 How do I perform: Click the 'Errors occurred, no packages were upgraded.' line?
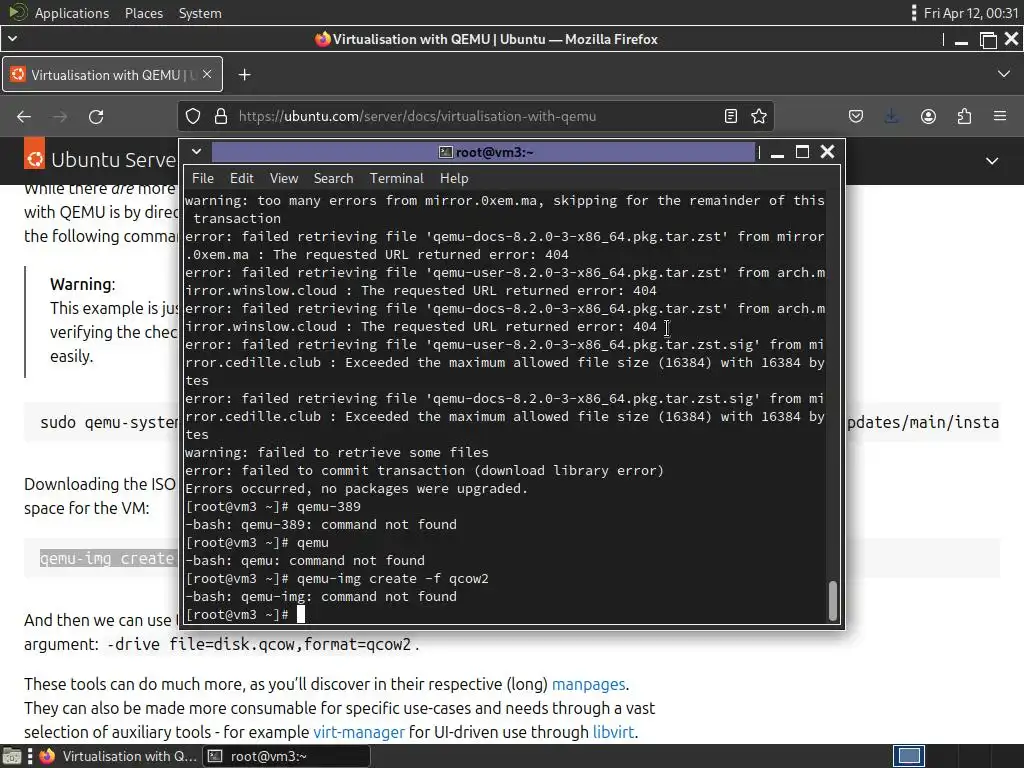[x=356, y=488]
